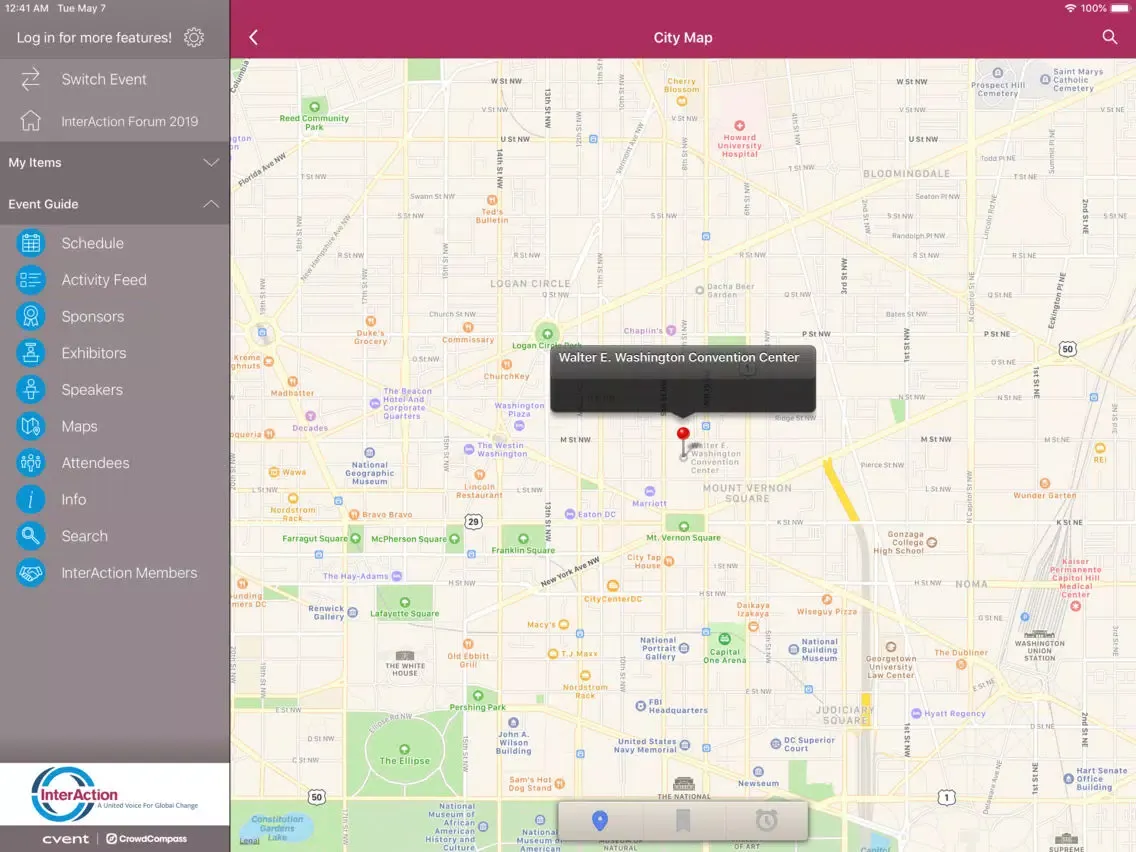Go back using the header chevron
This screenshot has height=852, width=1136.
click(x=253, y=38)
